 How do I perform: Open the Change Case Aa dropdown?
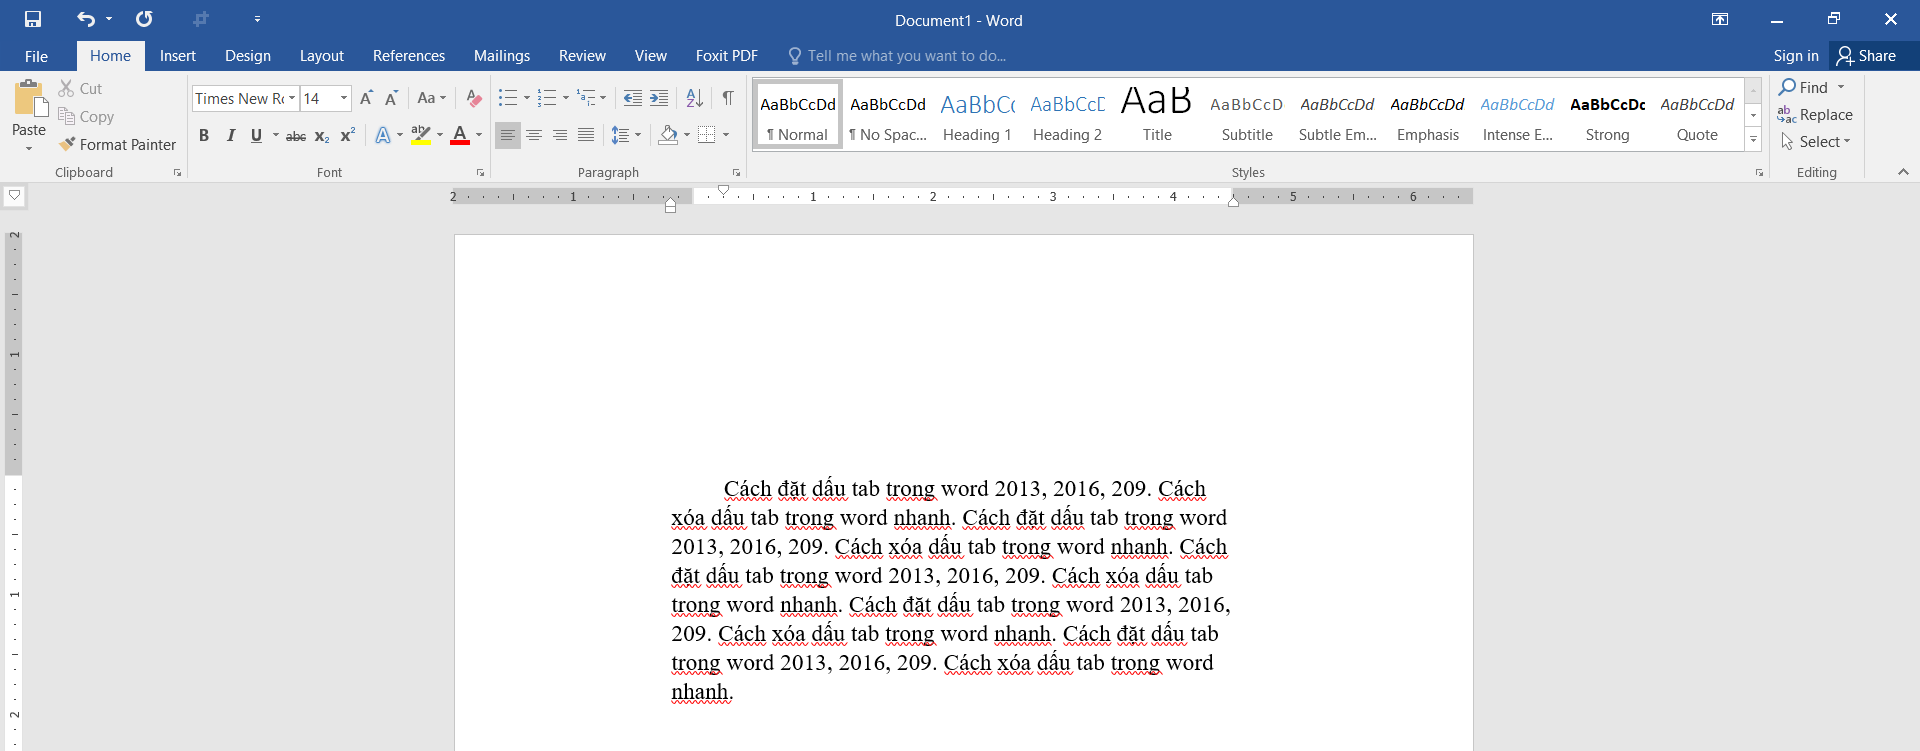432,98
